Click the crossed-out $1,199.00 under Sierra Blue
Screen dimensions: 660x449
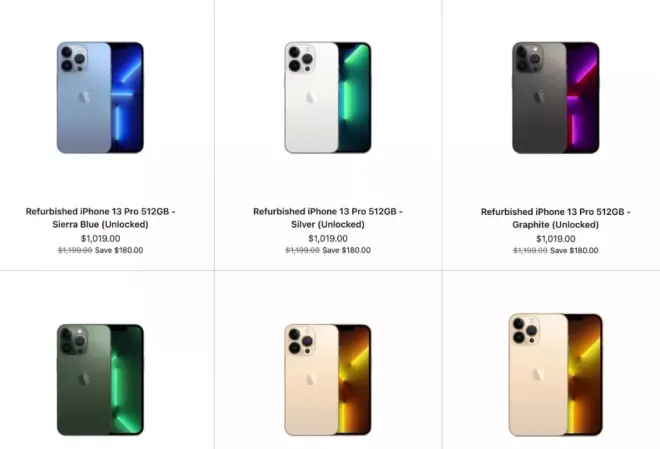tap(75, 250)
